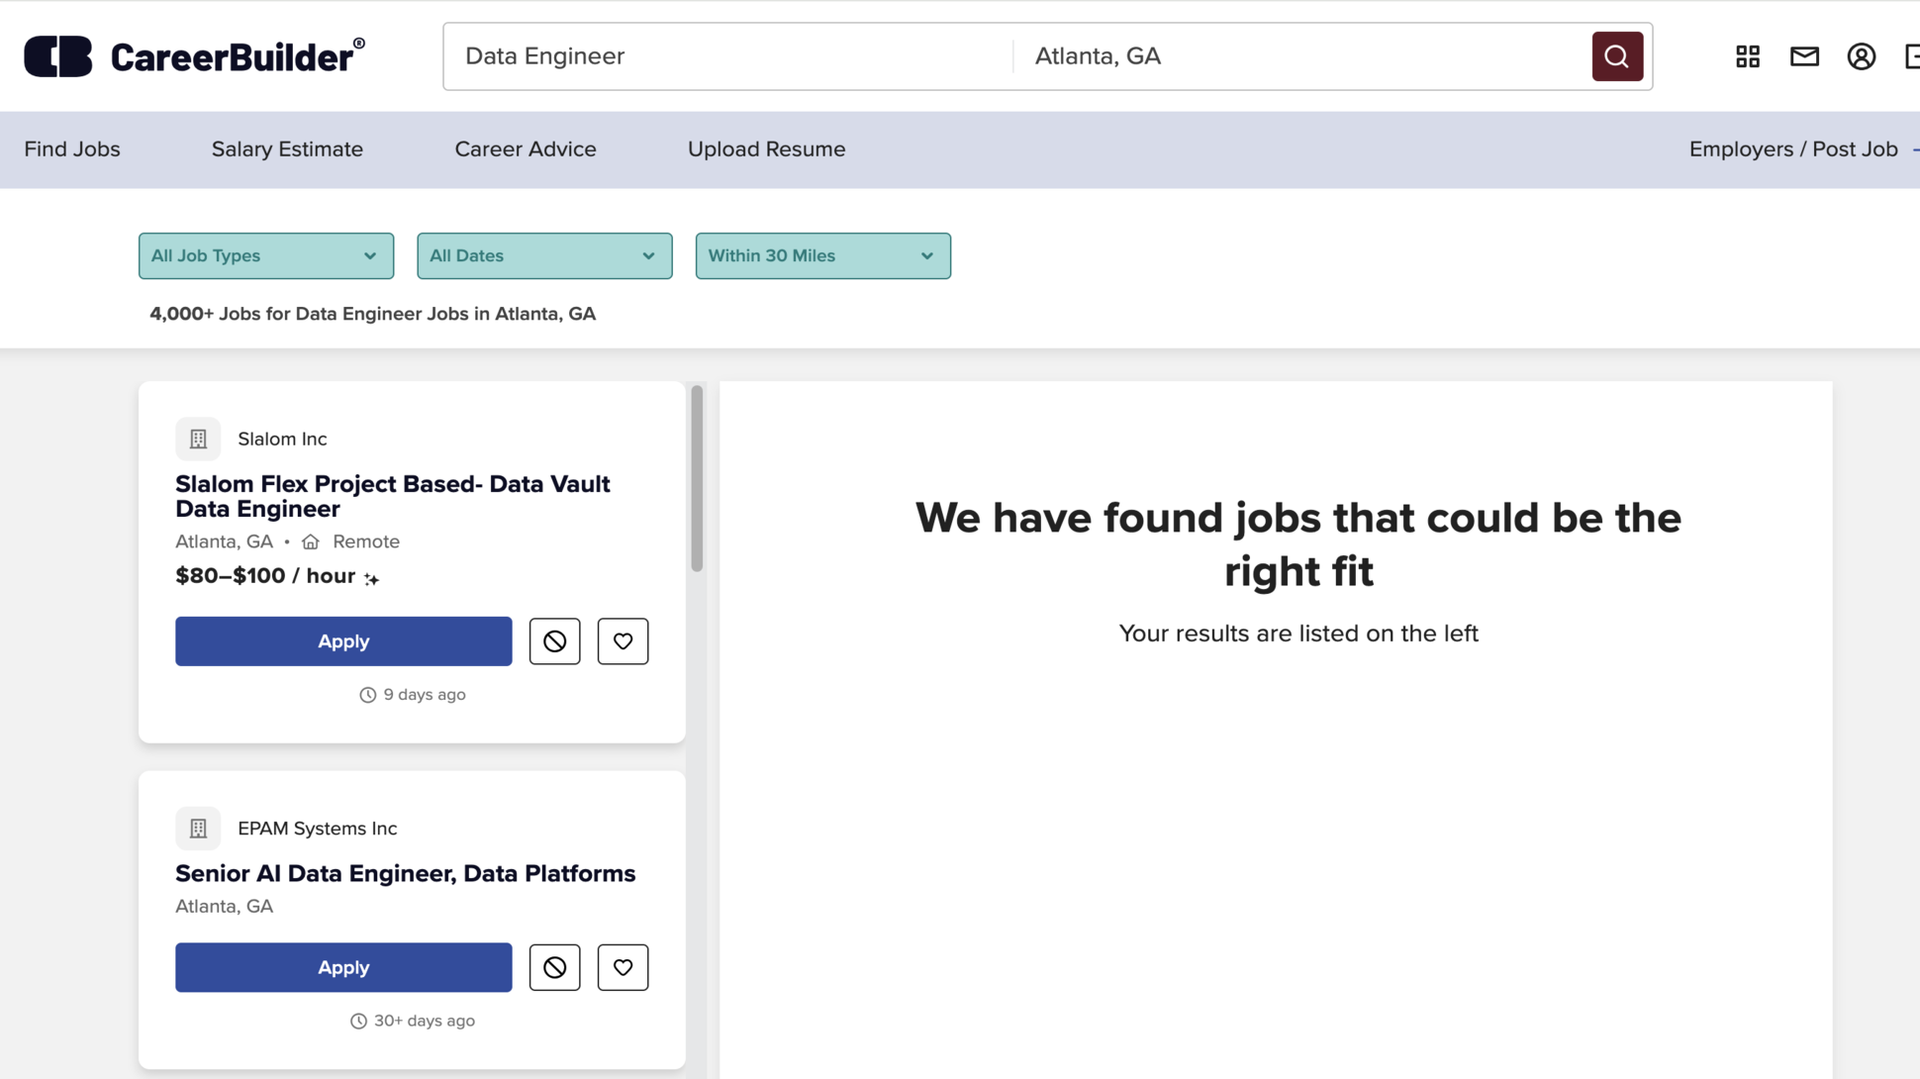Click the EPAM Systems Inc building icon

[198, 828]
